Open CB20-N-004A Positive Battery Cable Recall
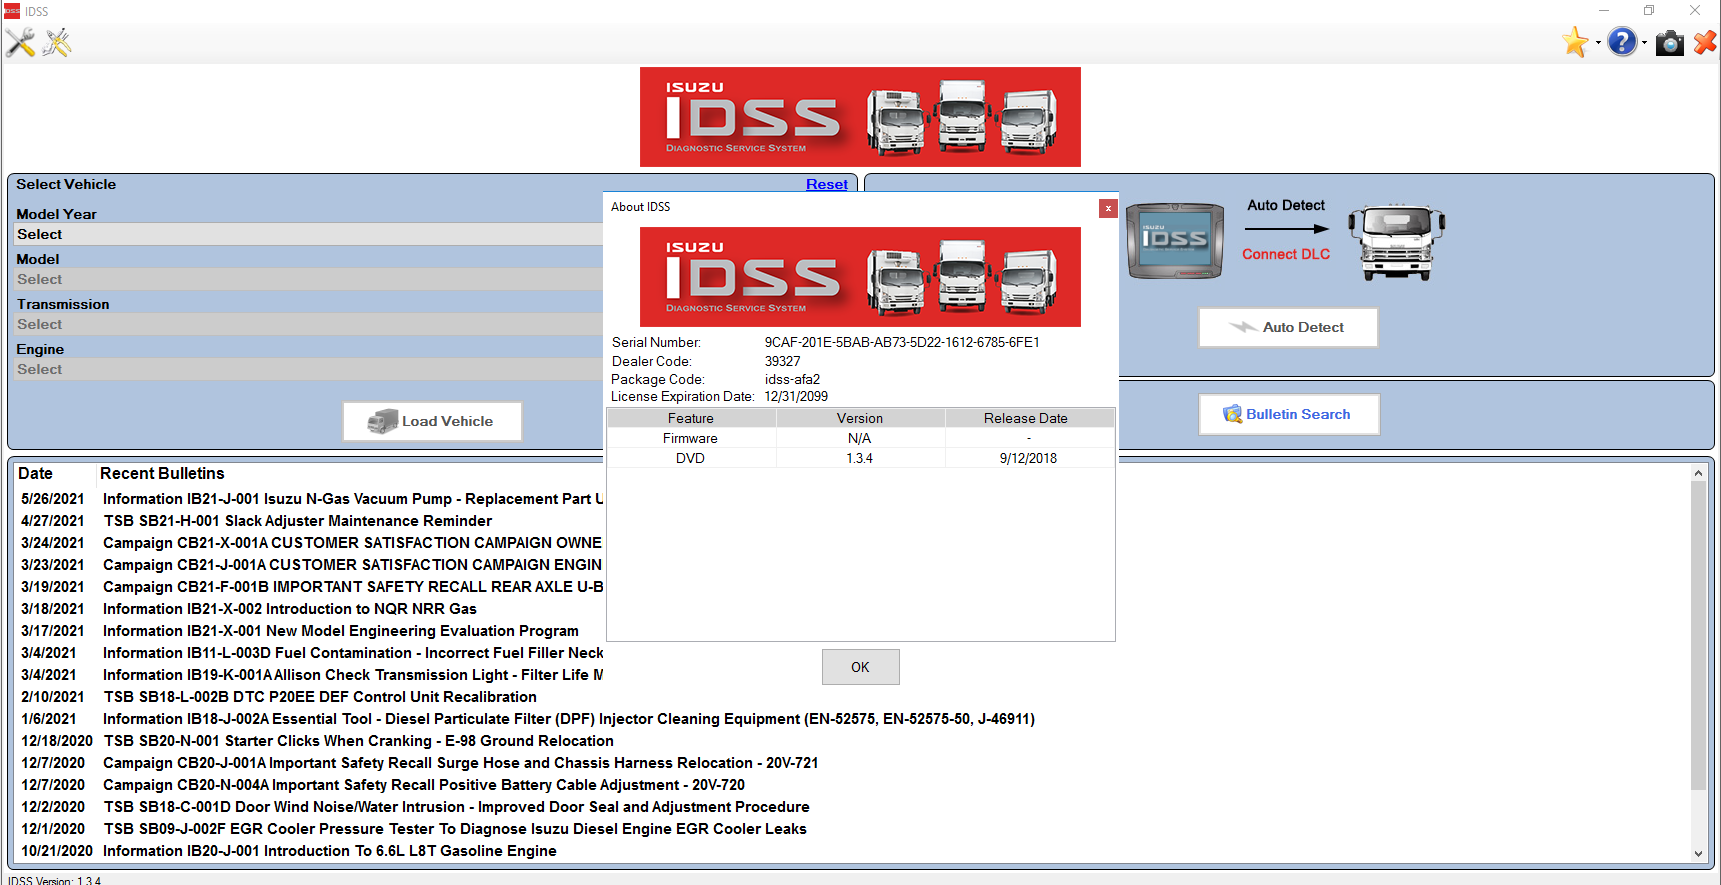Viewport: 1721px width, 885px height. [x=424, y=785]
